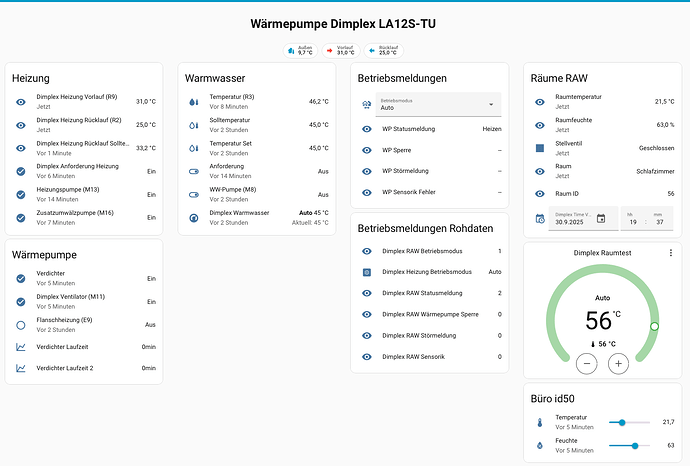This screenshot has height=466, width=690.
Task: Click the Rücklauf temperature badge
Action: click(x=384, y=51)
